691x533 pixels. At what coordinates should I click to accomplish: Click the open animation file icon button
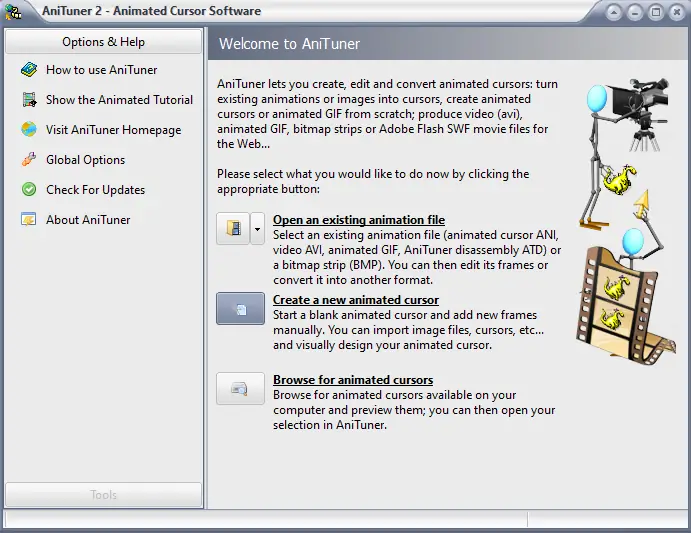pos(233,228)
